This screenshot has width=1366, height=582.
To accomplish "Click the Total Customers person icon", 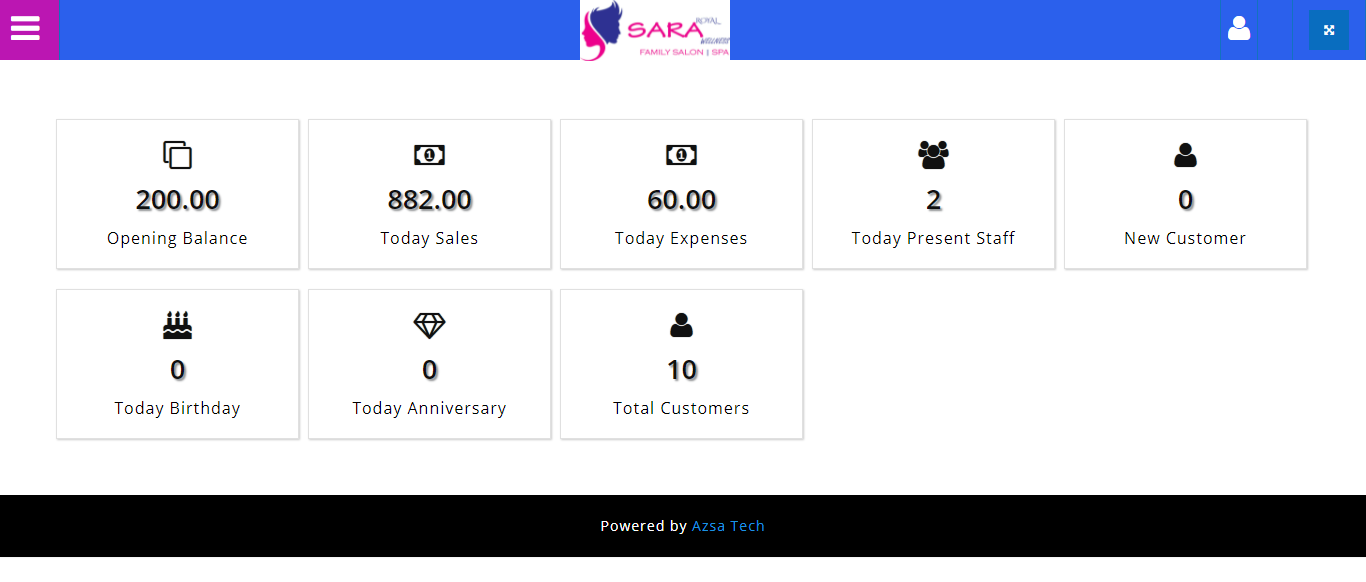I will [681, 325].
